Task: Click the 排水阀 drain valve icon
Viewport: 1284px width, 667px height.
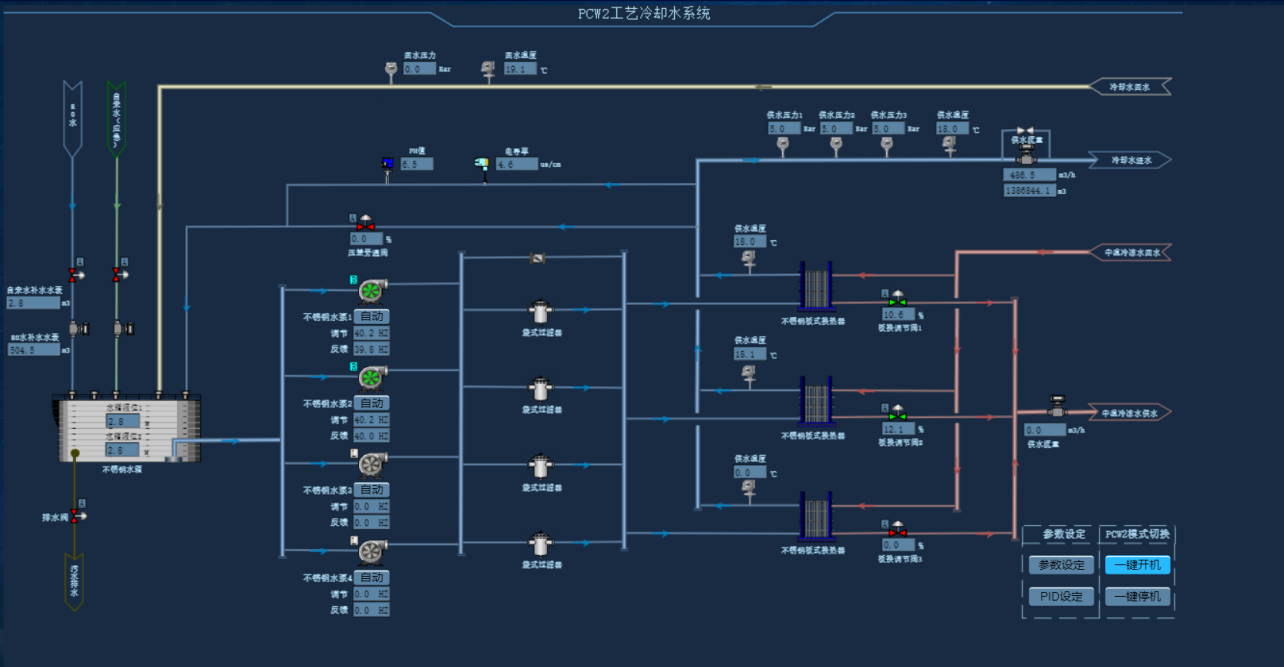Action: click(x=77, y=516)
